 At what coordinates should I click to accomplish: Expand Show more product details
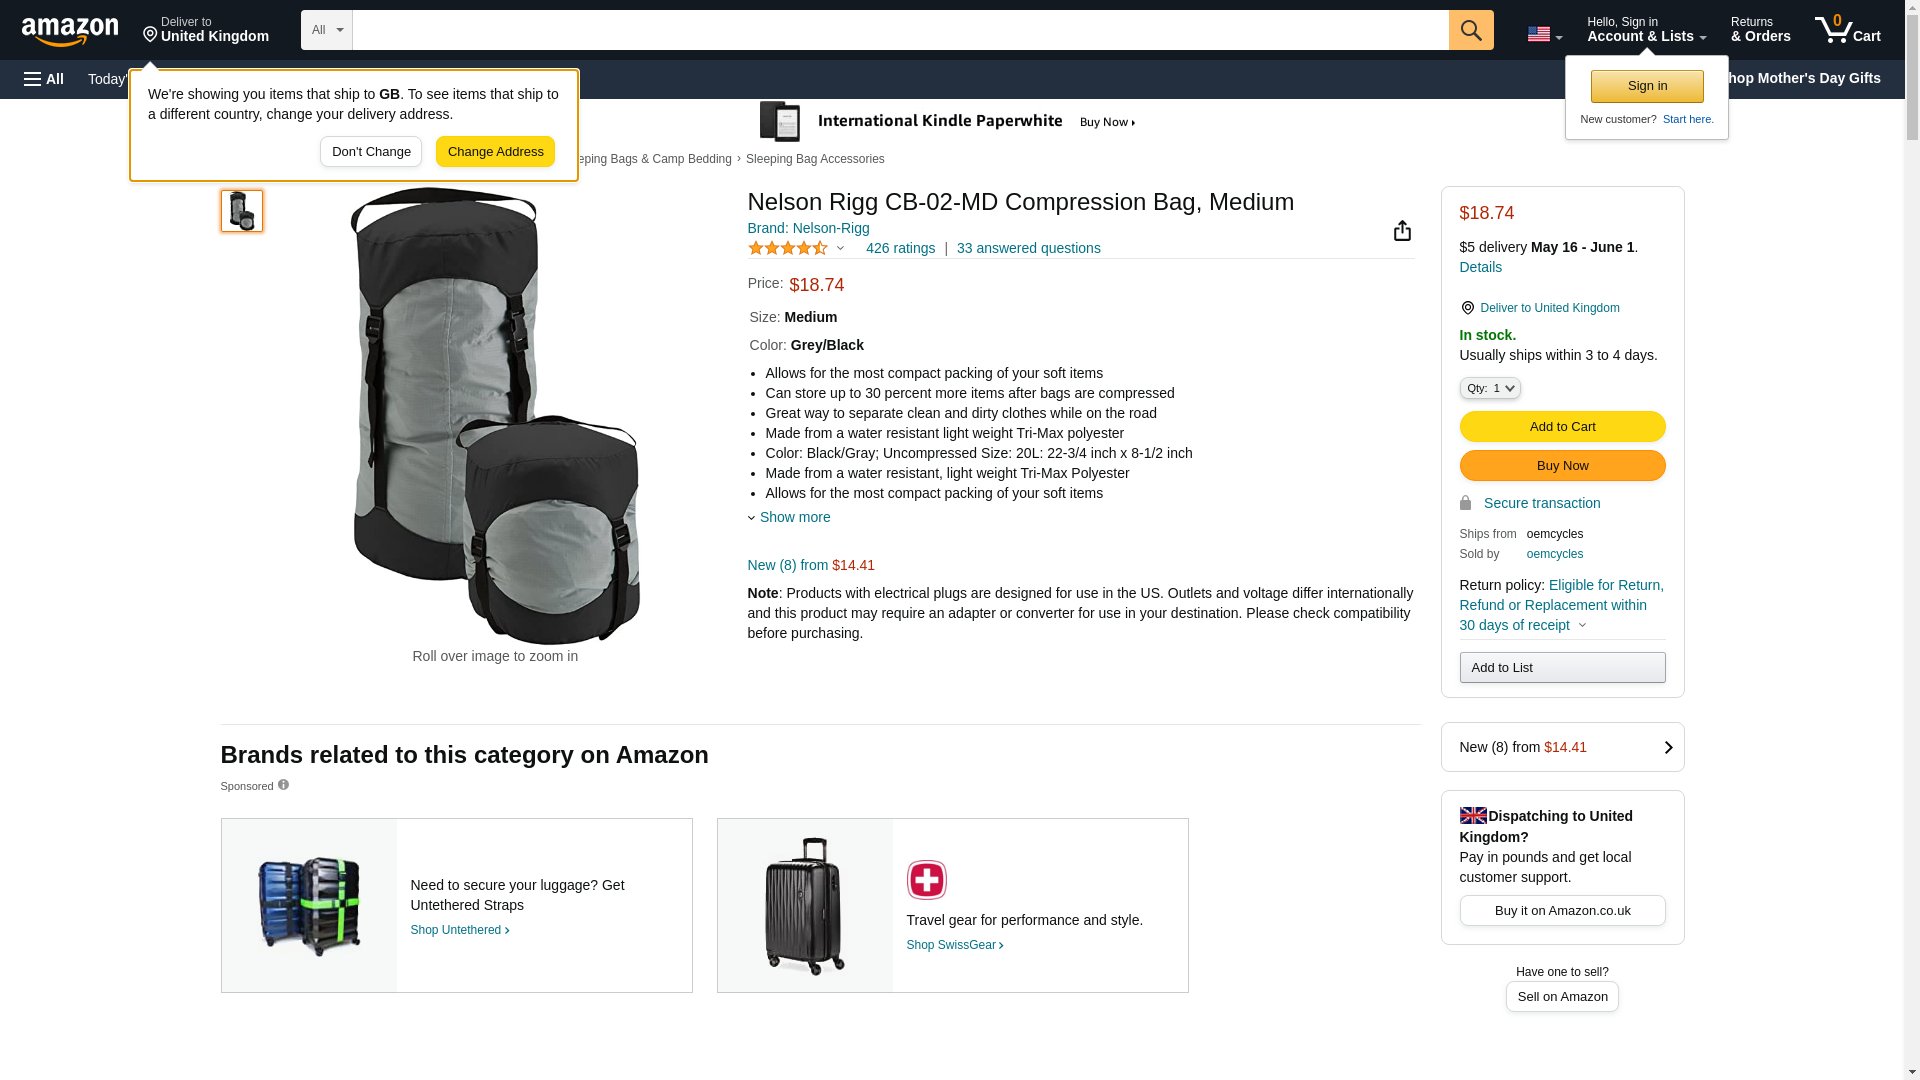coord(794,517)
